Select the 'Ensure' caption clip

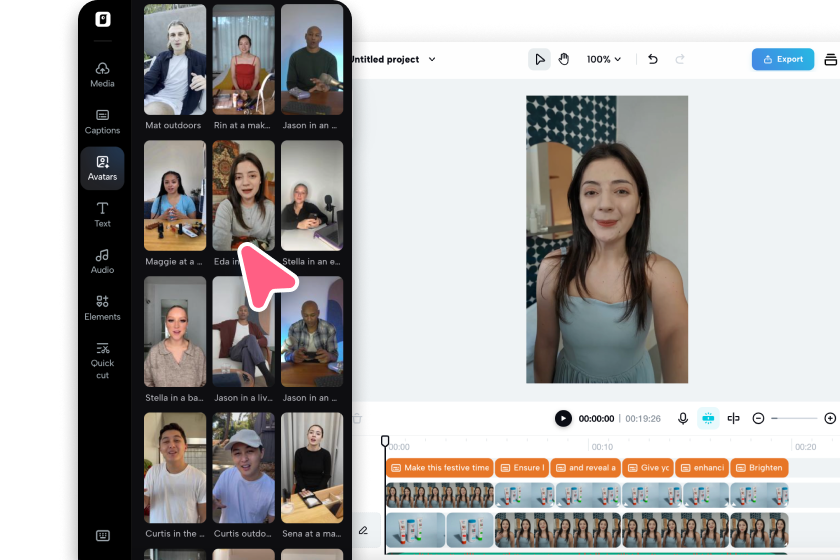[522, 468]
